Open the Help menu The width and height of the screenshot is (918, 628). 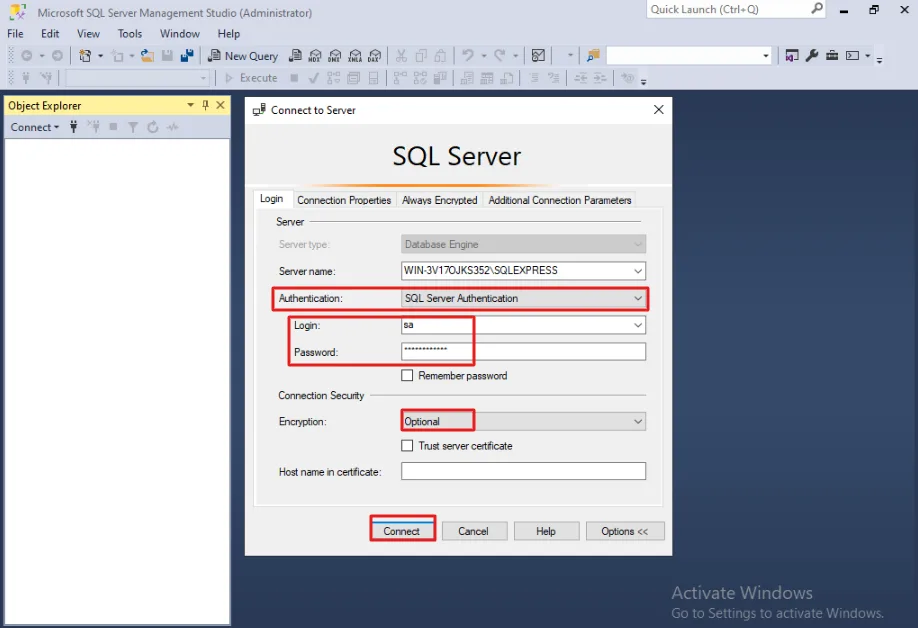click(x=228, y=33)
